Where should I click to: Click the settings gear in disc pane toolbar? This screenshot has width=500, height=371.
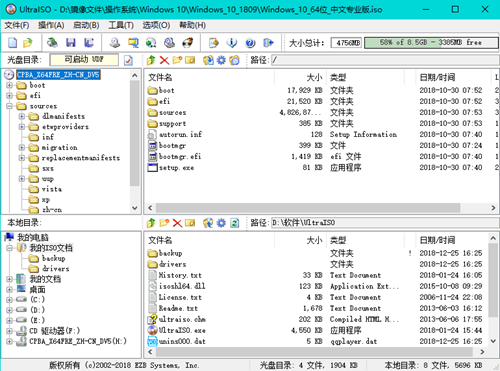tap(221, 60)
